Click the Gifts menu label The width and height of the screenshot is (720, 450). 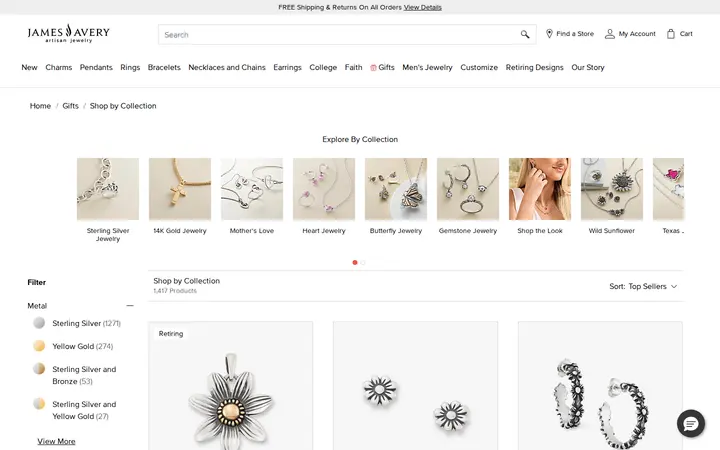pos(386,68)
